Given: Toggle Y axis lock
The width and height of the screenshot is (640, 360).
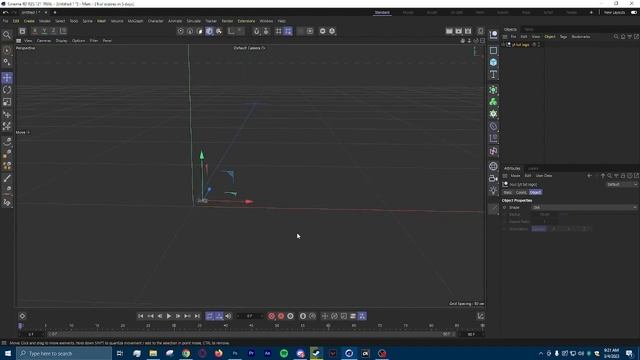Looking at the screenshot, I should click(44, 31).
